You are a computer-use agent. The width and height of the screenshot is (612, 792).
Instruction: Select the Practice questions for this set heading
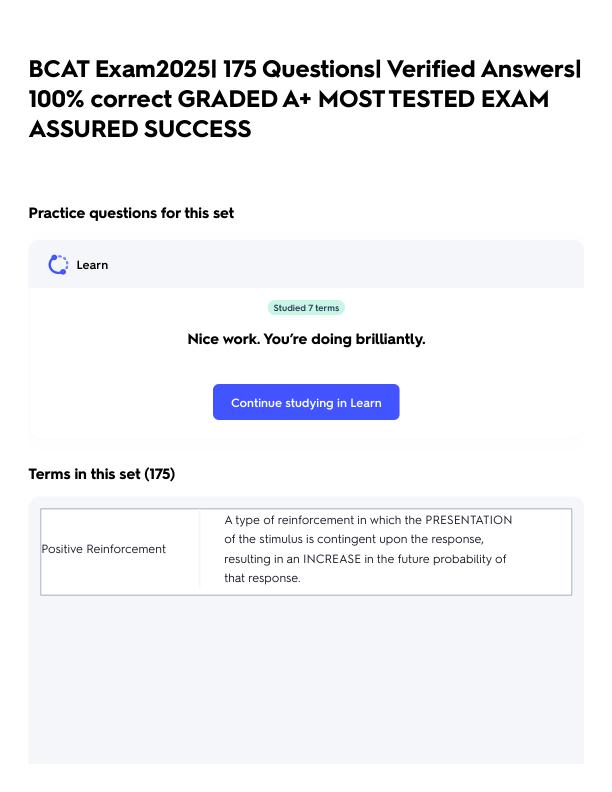131,213
